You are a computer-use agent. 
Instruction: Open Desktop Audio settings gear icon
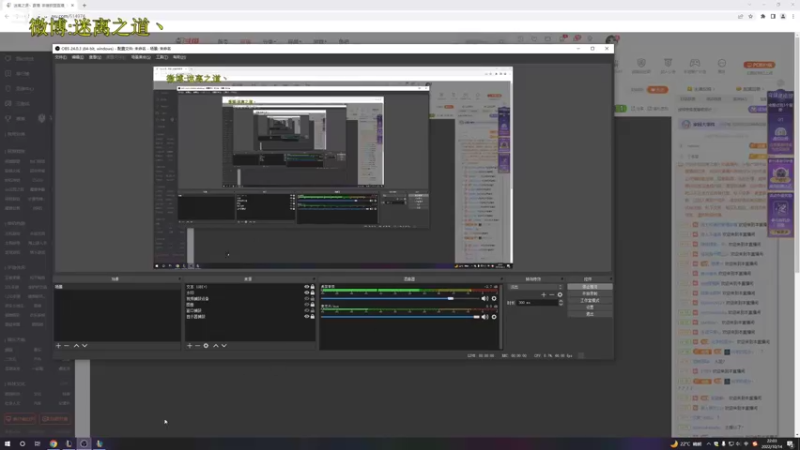[x=494, y=298]
